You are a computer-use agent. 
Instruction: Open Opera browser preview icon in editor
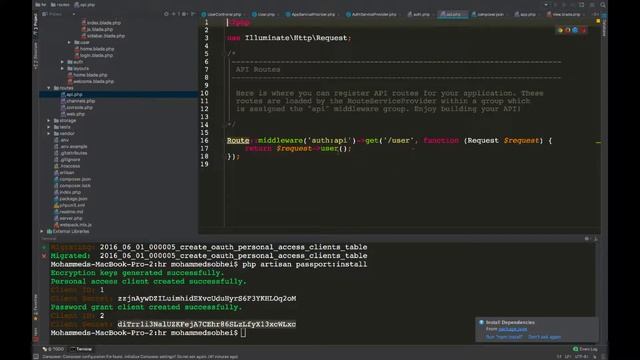click(x=583, y=30)
